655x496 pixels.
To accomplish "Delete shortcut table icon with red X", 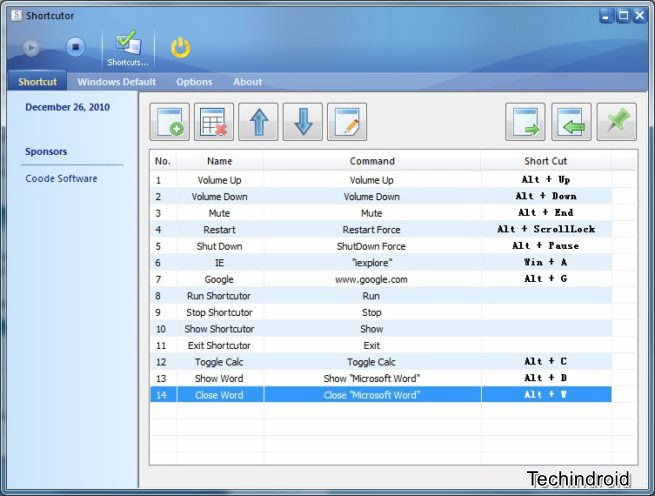I will [x=214, y=122].
